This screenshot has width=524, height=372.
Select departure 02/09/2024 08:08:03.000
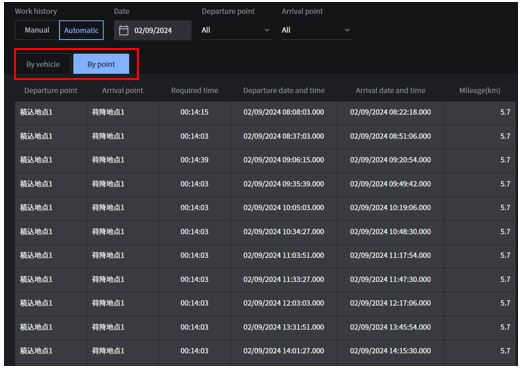(x=284, y=112)
